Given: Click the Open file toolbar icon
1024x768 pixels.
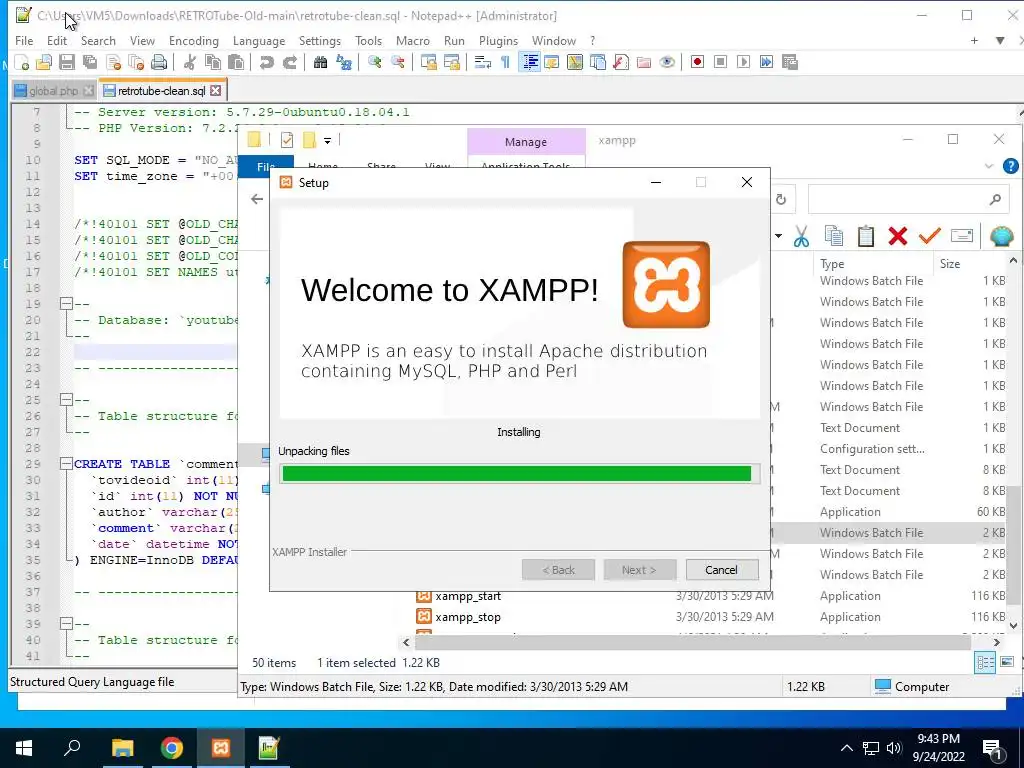Looking at the screenshot, I should (x=44, y=62).
